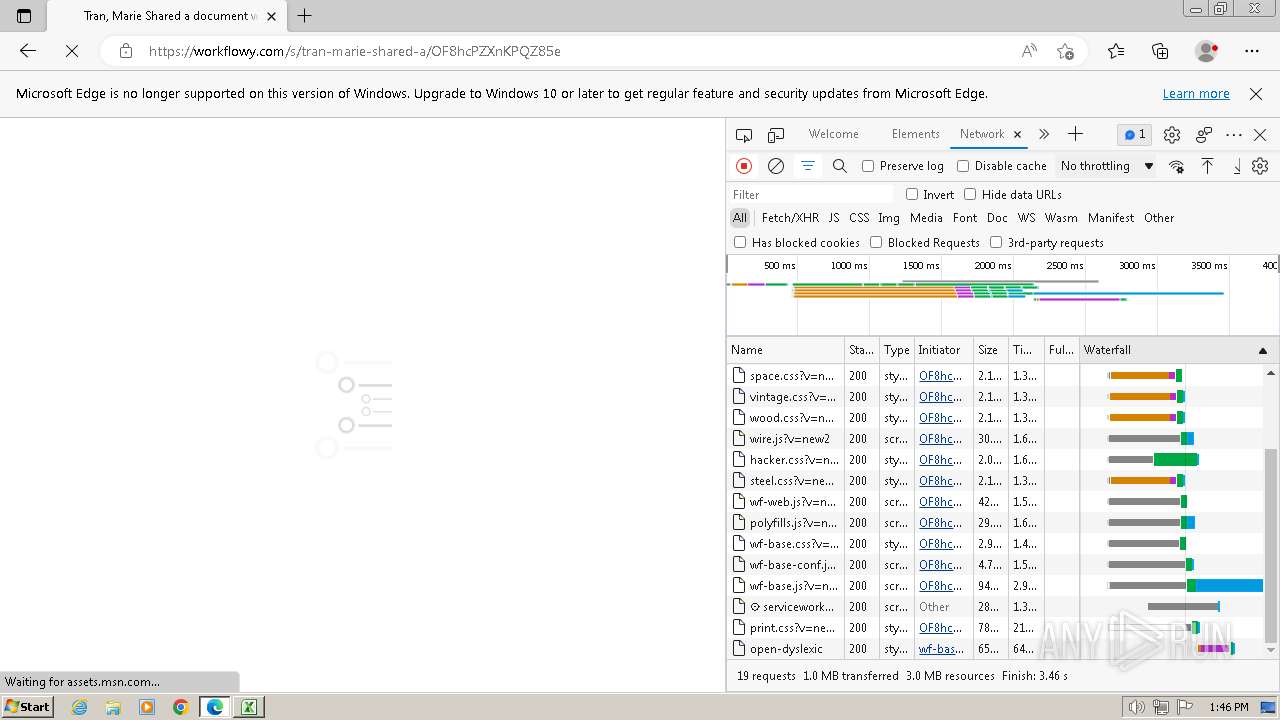The image size is (1280, 720).
Task: Filter requests by Fetch/XHR
Action: pyautogui.click(x=790, y=218)
